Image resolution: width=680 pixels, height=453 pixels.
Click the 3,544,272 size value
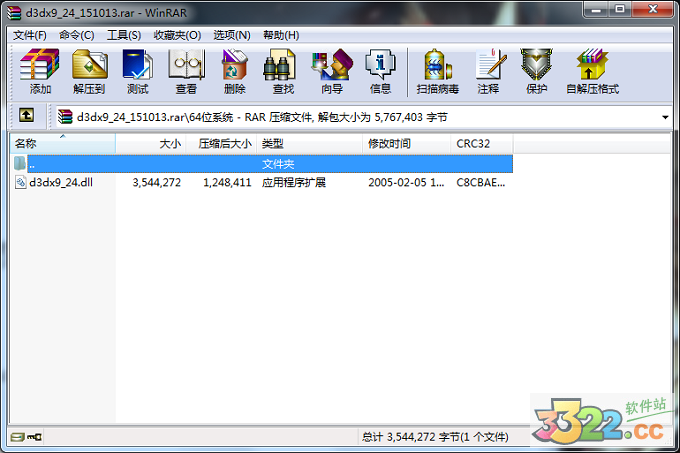coord(157,182)
